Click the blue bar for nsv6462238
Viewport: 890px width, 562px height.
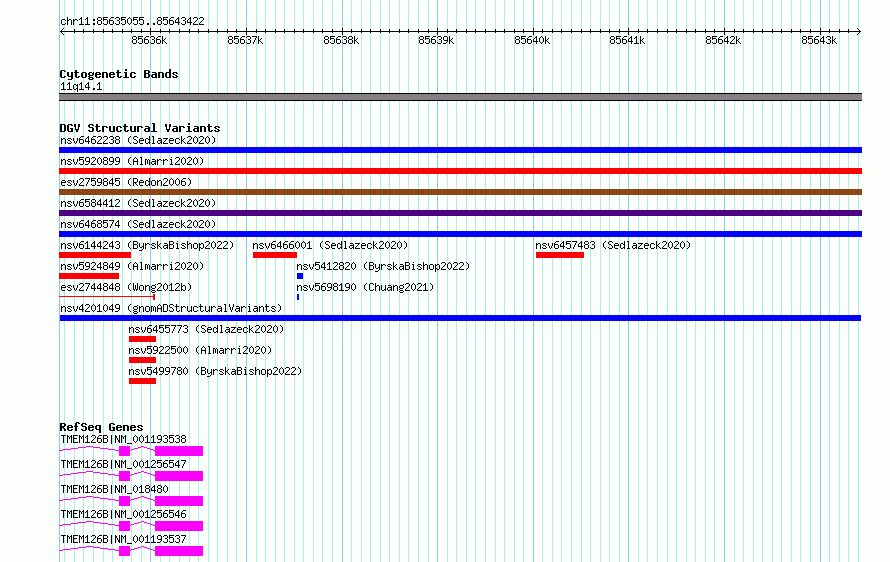460,150
